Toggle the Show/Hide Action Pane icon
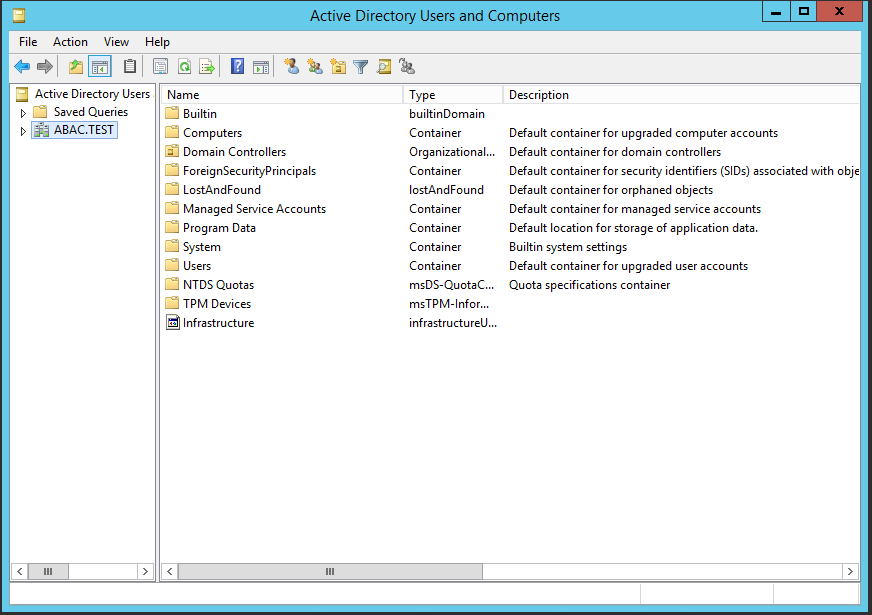The image size is (872, 615). point(261,67)
